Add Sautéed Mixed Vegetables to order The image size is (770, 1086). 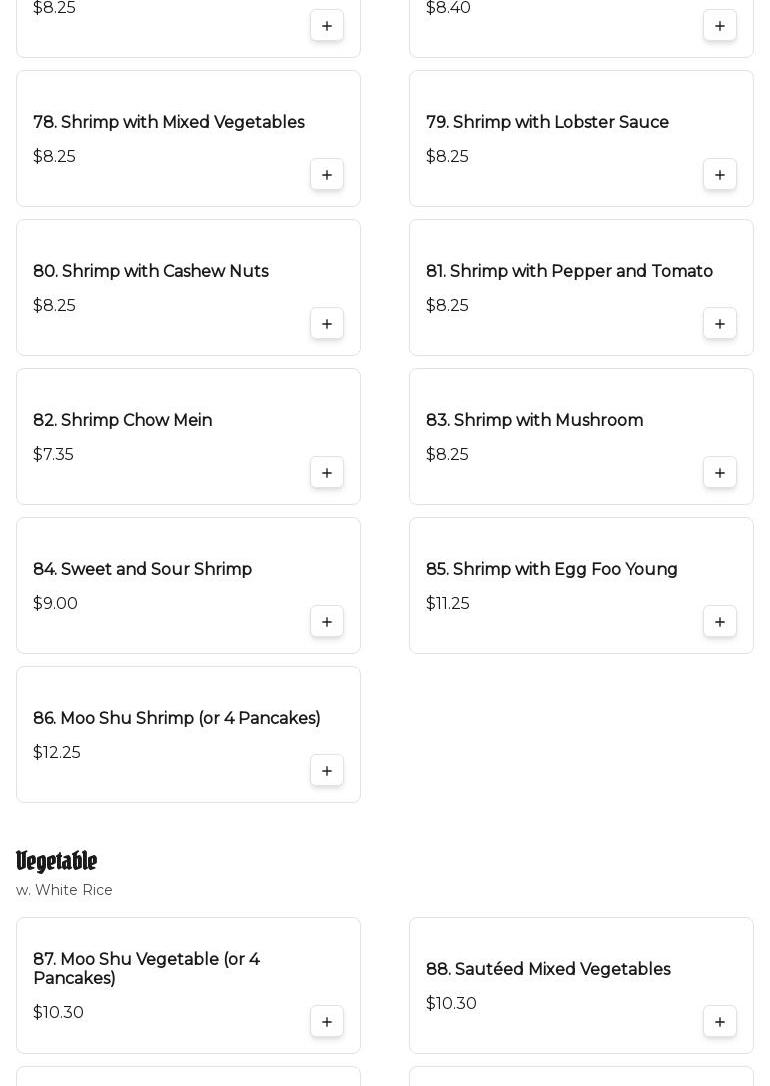[720, 1022]
